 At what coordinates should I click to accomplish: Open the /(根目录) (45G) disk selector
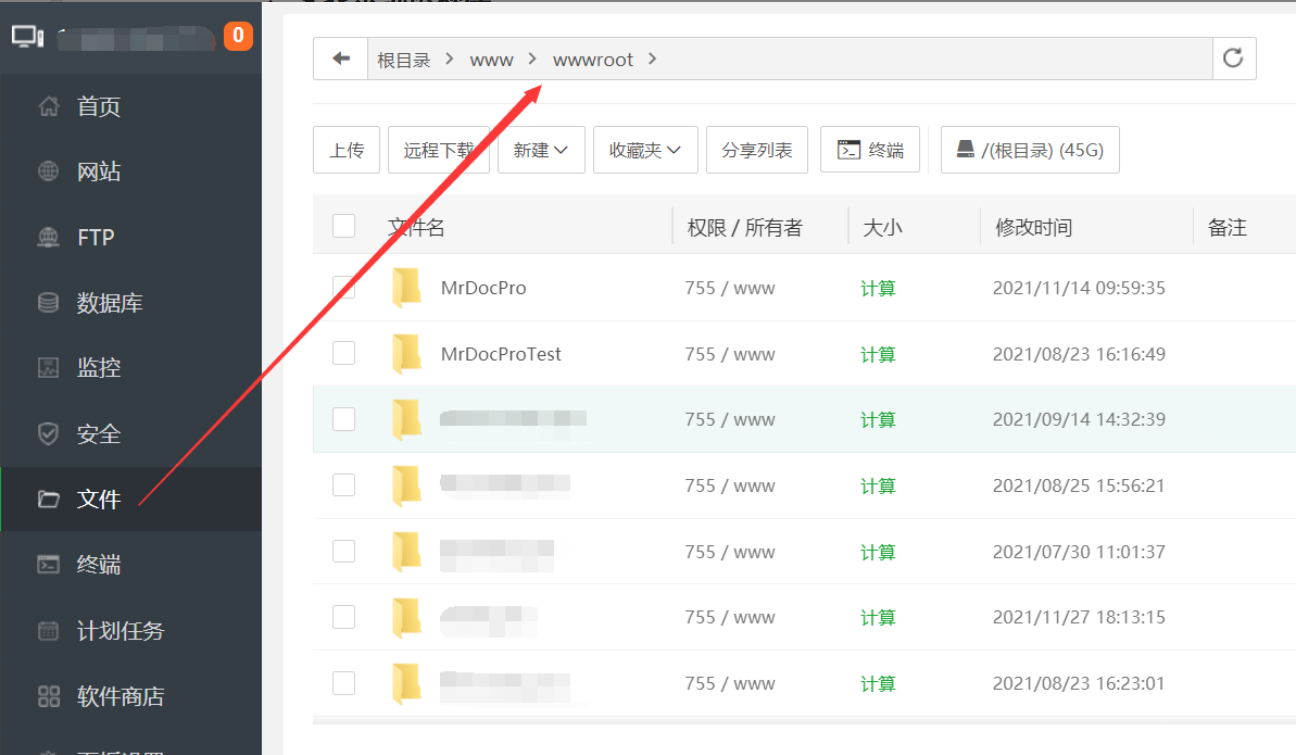point(1030,149)
